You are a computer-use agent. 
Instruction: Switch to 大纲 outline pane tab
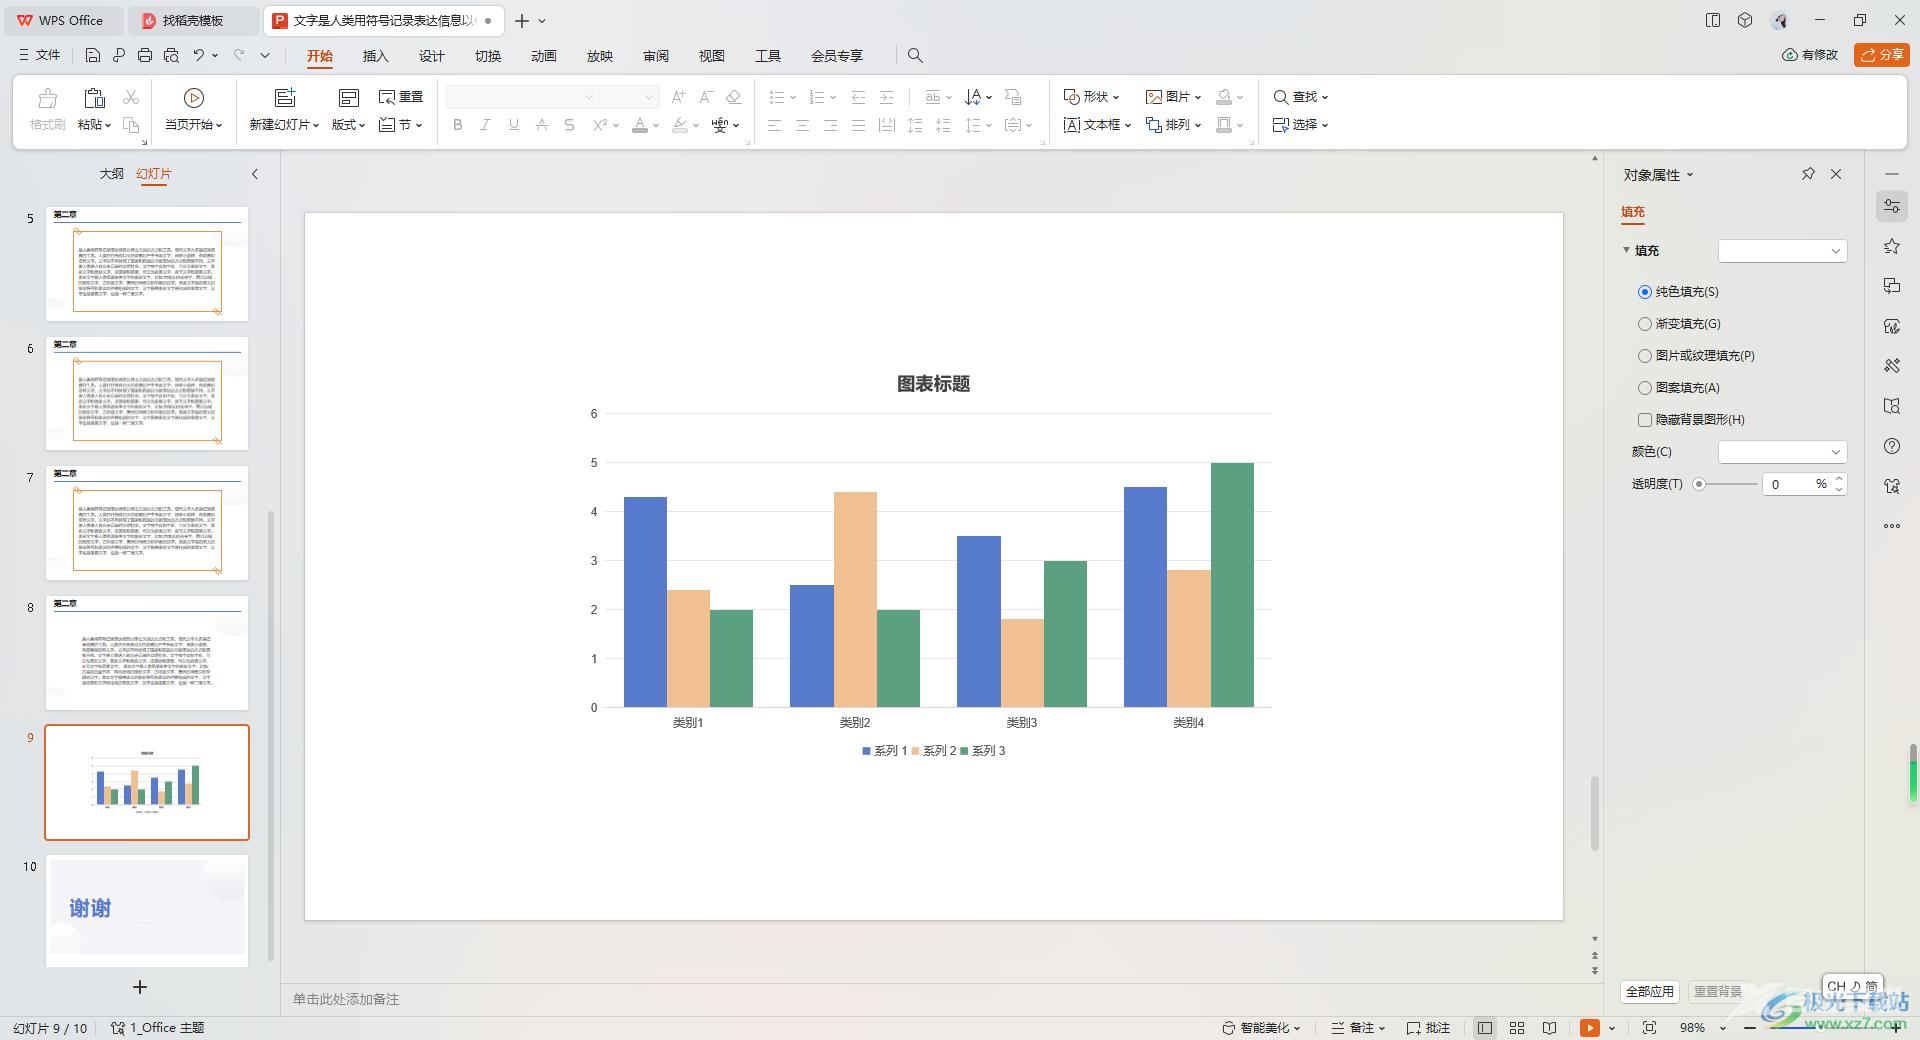click(111, 174)
